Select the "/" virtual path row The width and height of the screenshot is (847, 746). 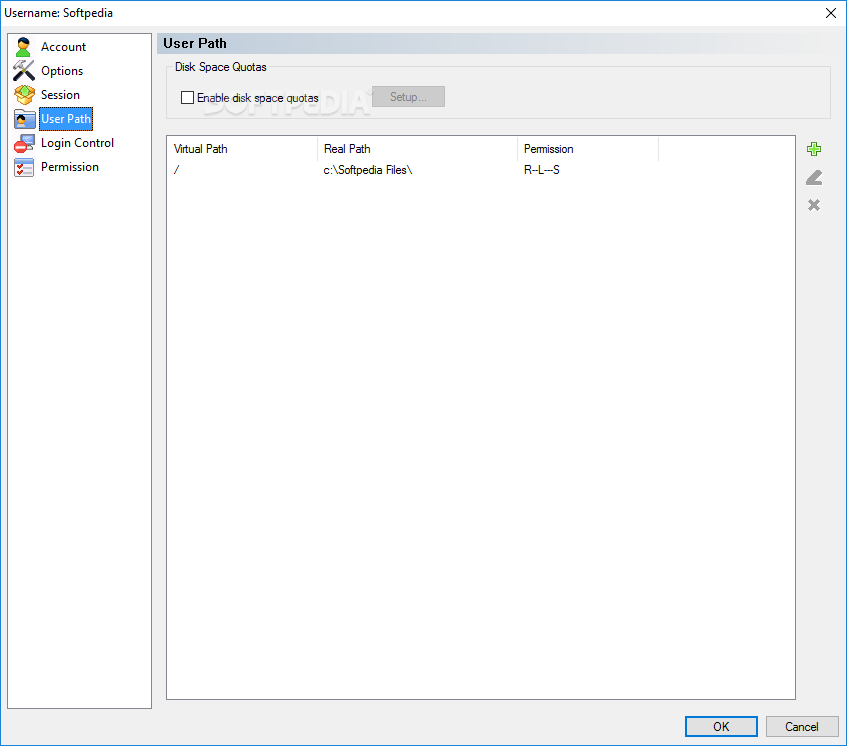pos(177,170)
